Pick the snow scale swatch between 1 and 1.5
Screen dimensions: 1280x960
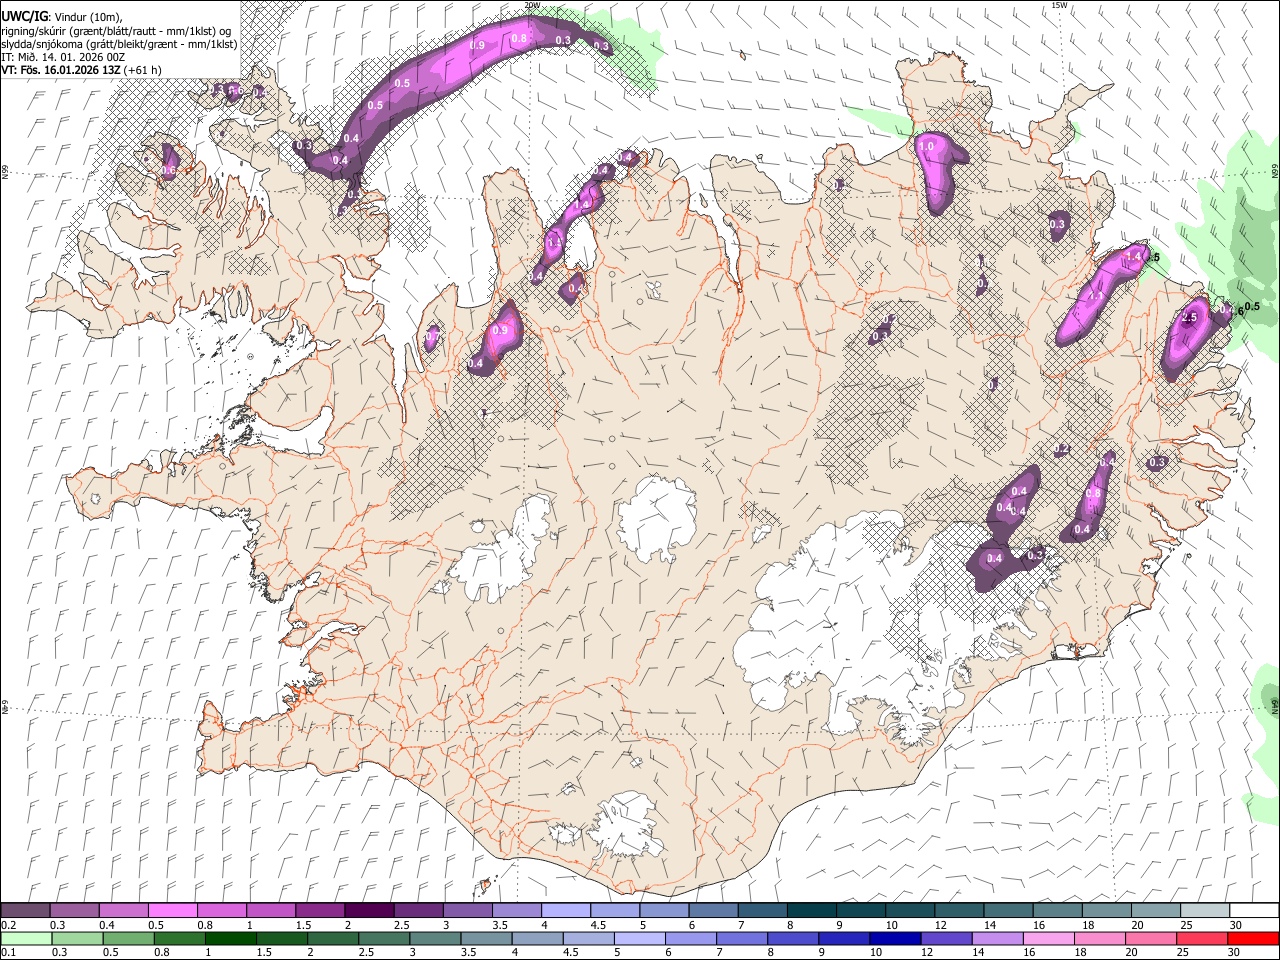coord(271,910)
